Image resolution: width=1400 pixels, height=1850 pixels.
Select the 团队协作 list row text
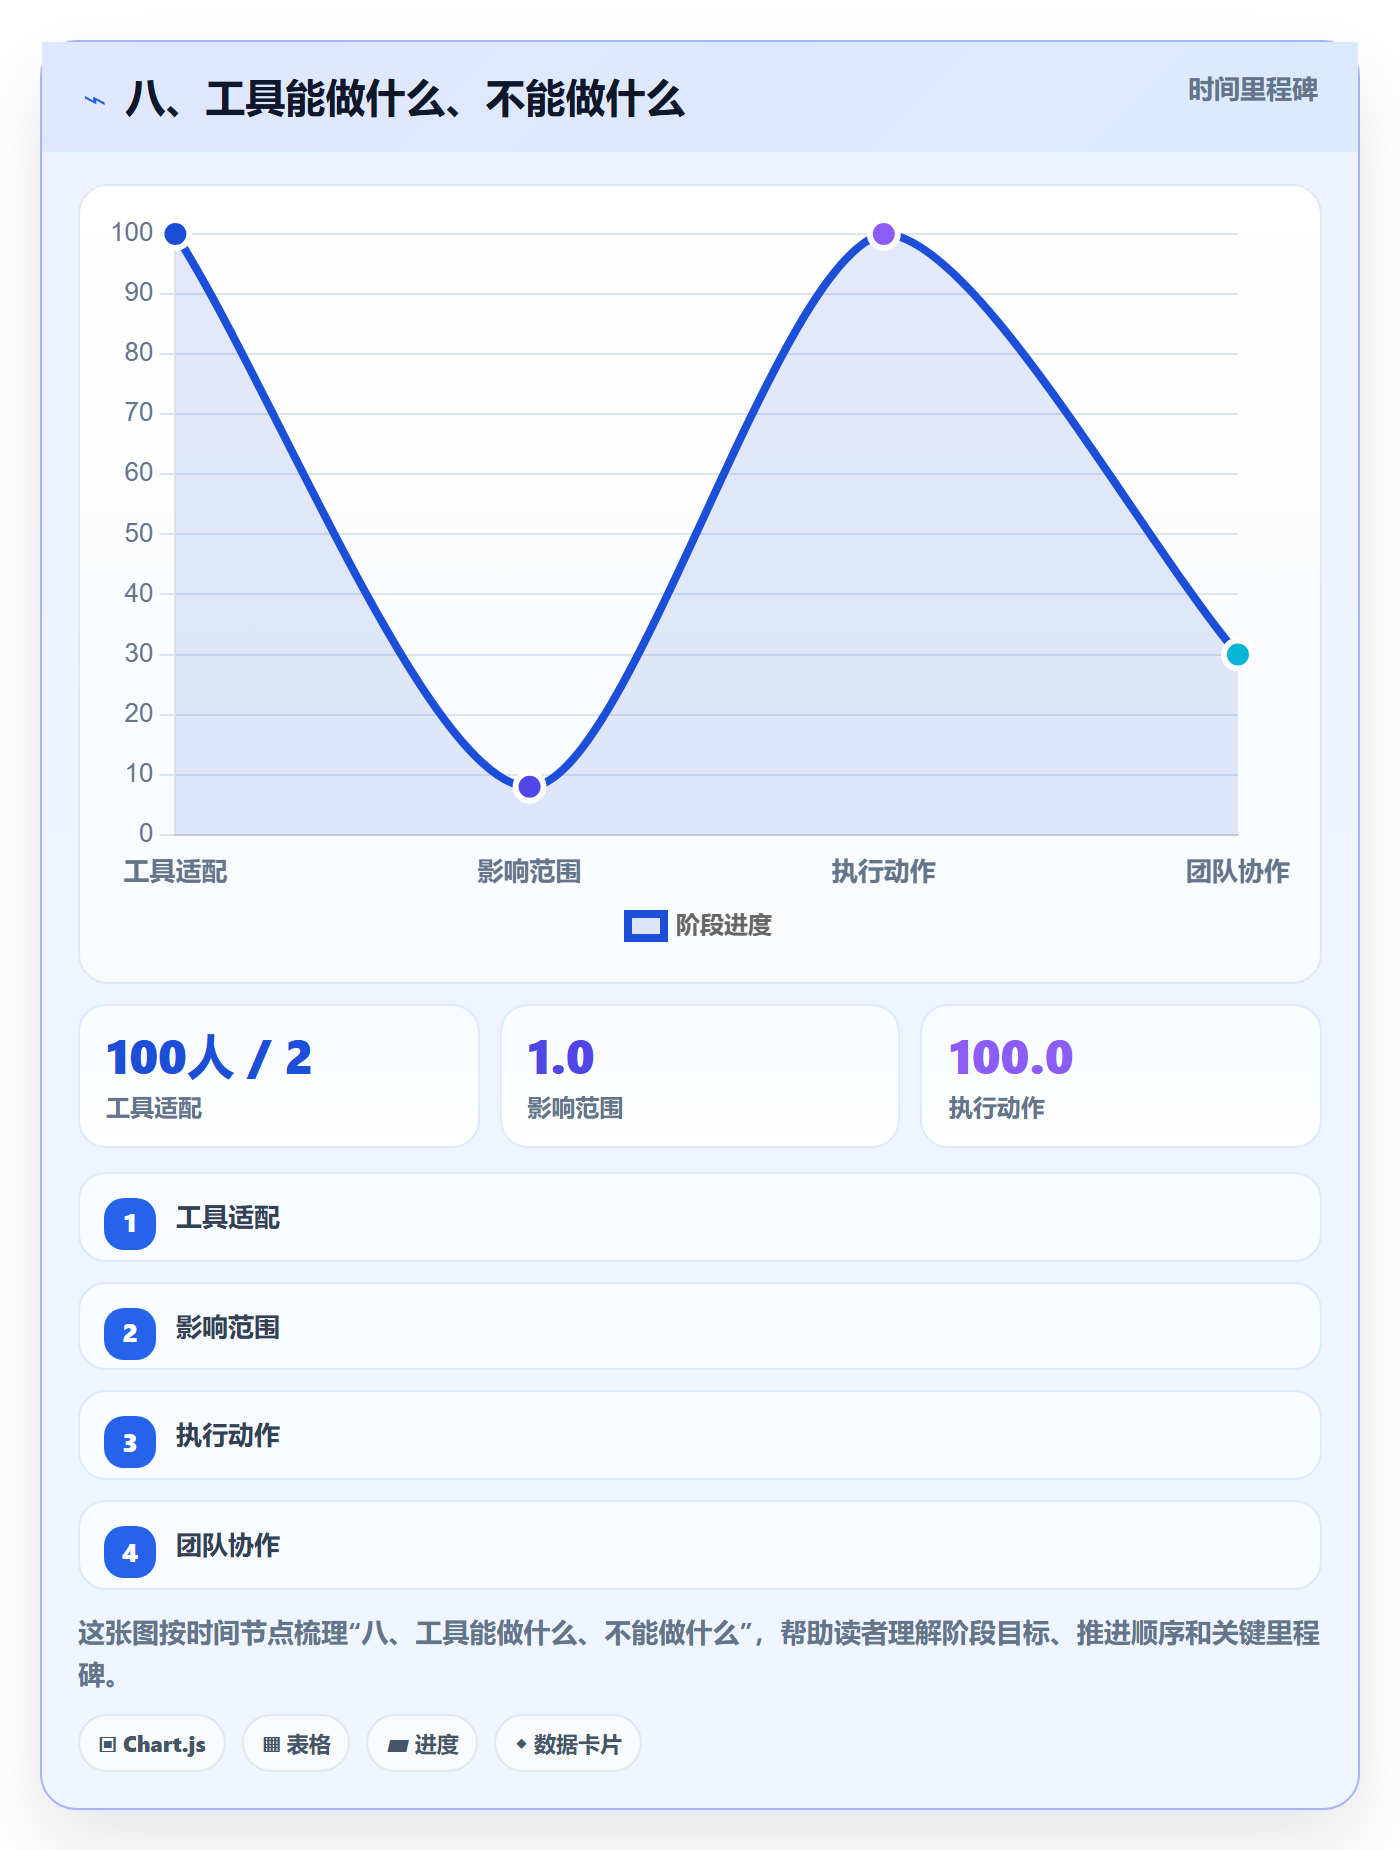coord(228,1546)
